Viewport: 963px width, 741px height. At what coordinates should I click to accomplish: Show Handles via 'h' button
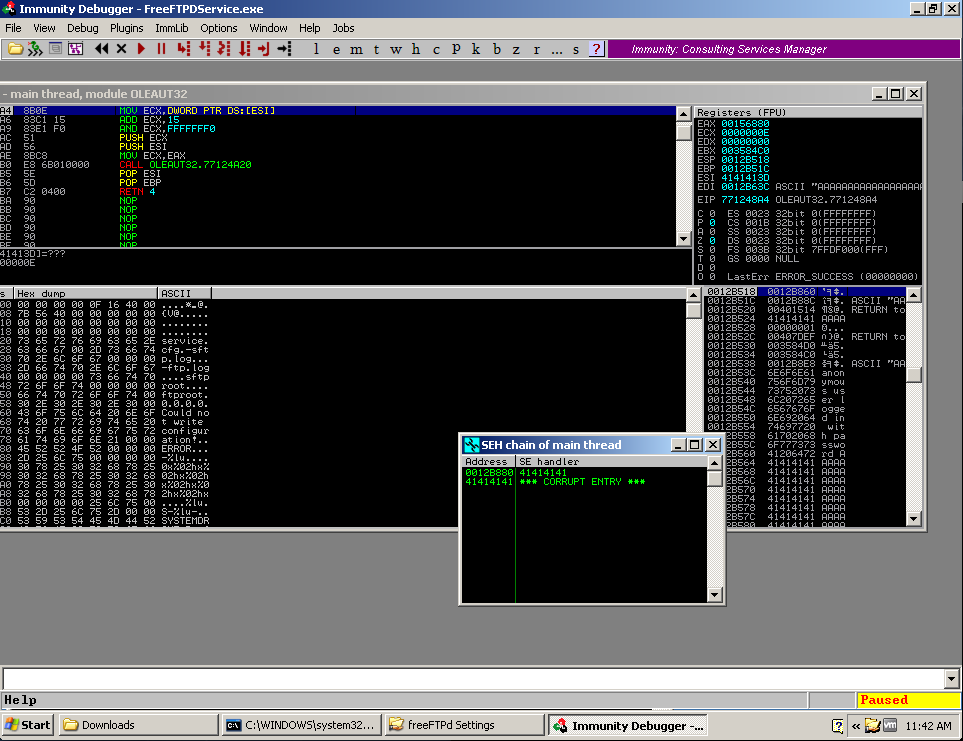(x=416, y=49)
